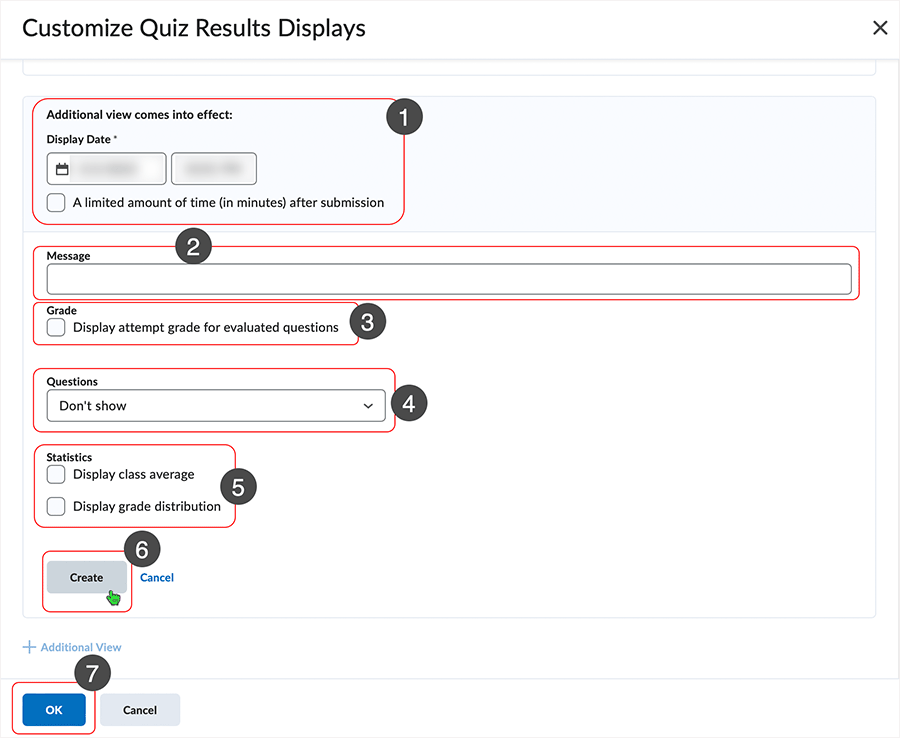Viewport: 900px width, 738px height.
Task: Click the gray Cancel button at bottom
Action: pyautogui.click(x=140, y=710)
